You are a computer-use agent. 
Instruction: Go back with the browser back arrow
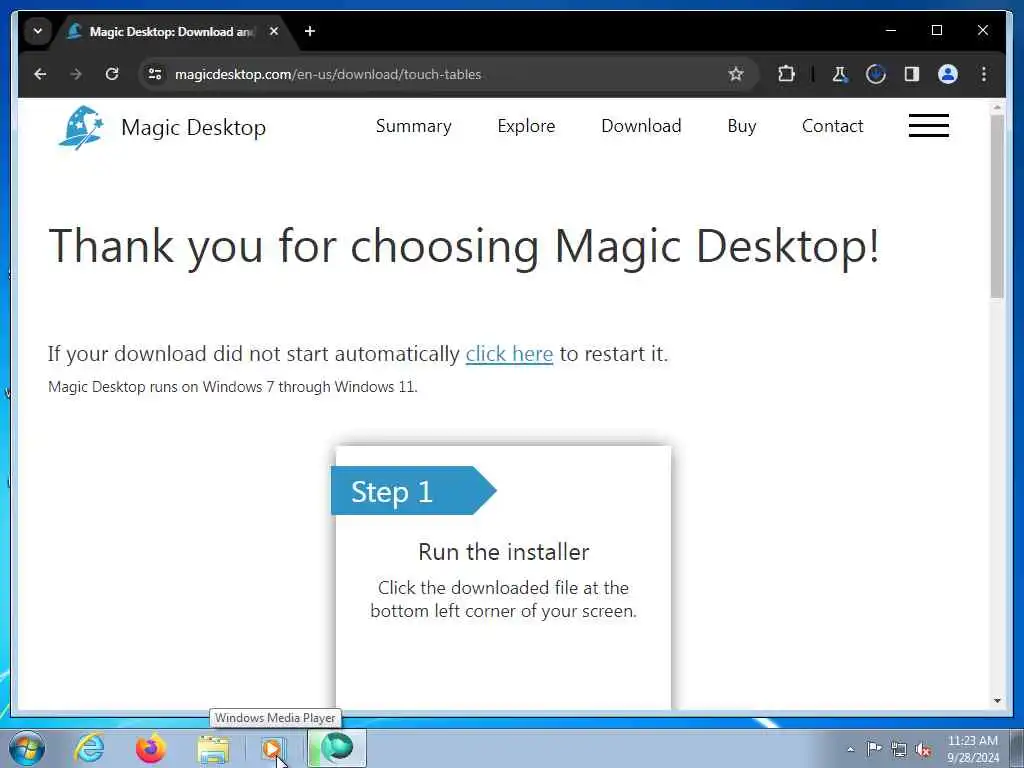point(40,74)
